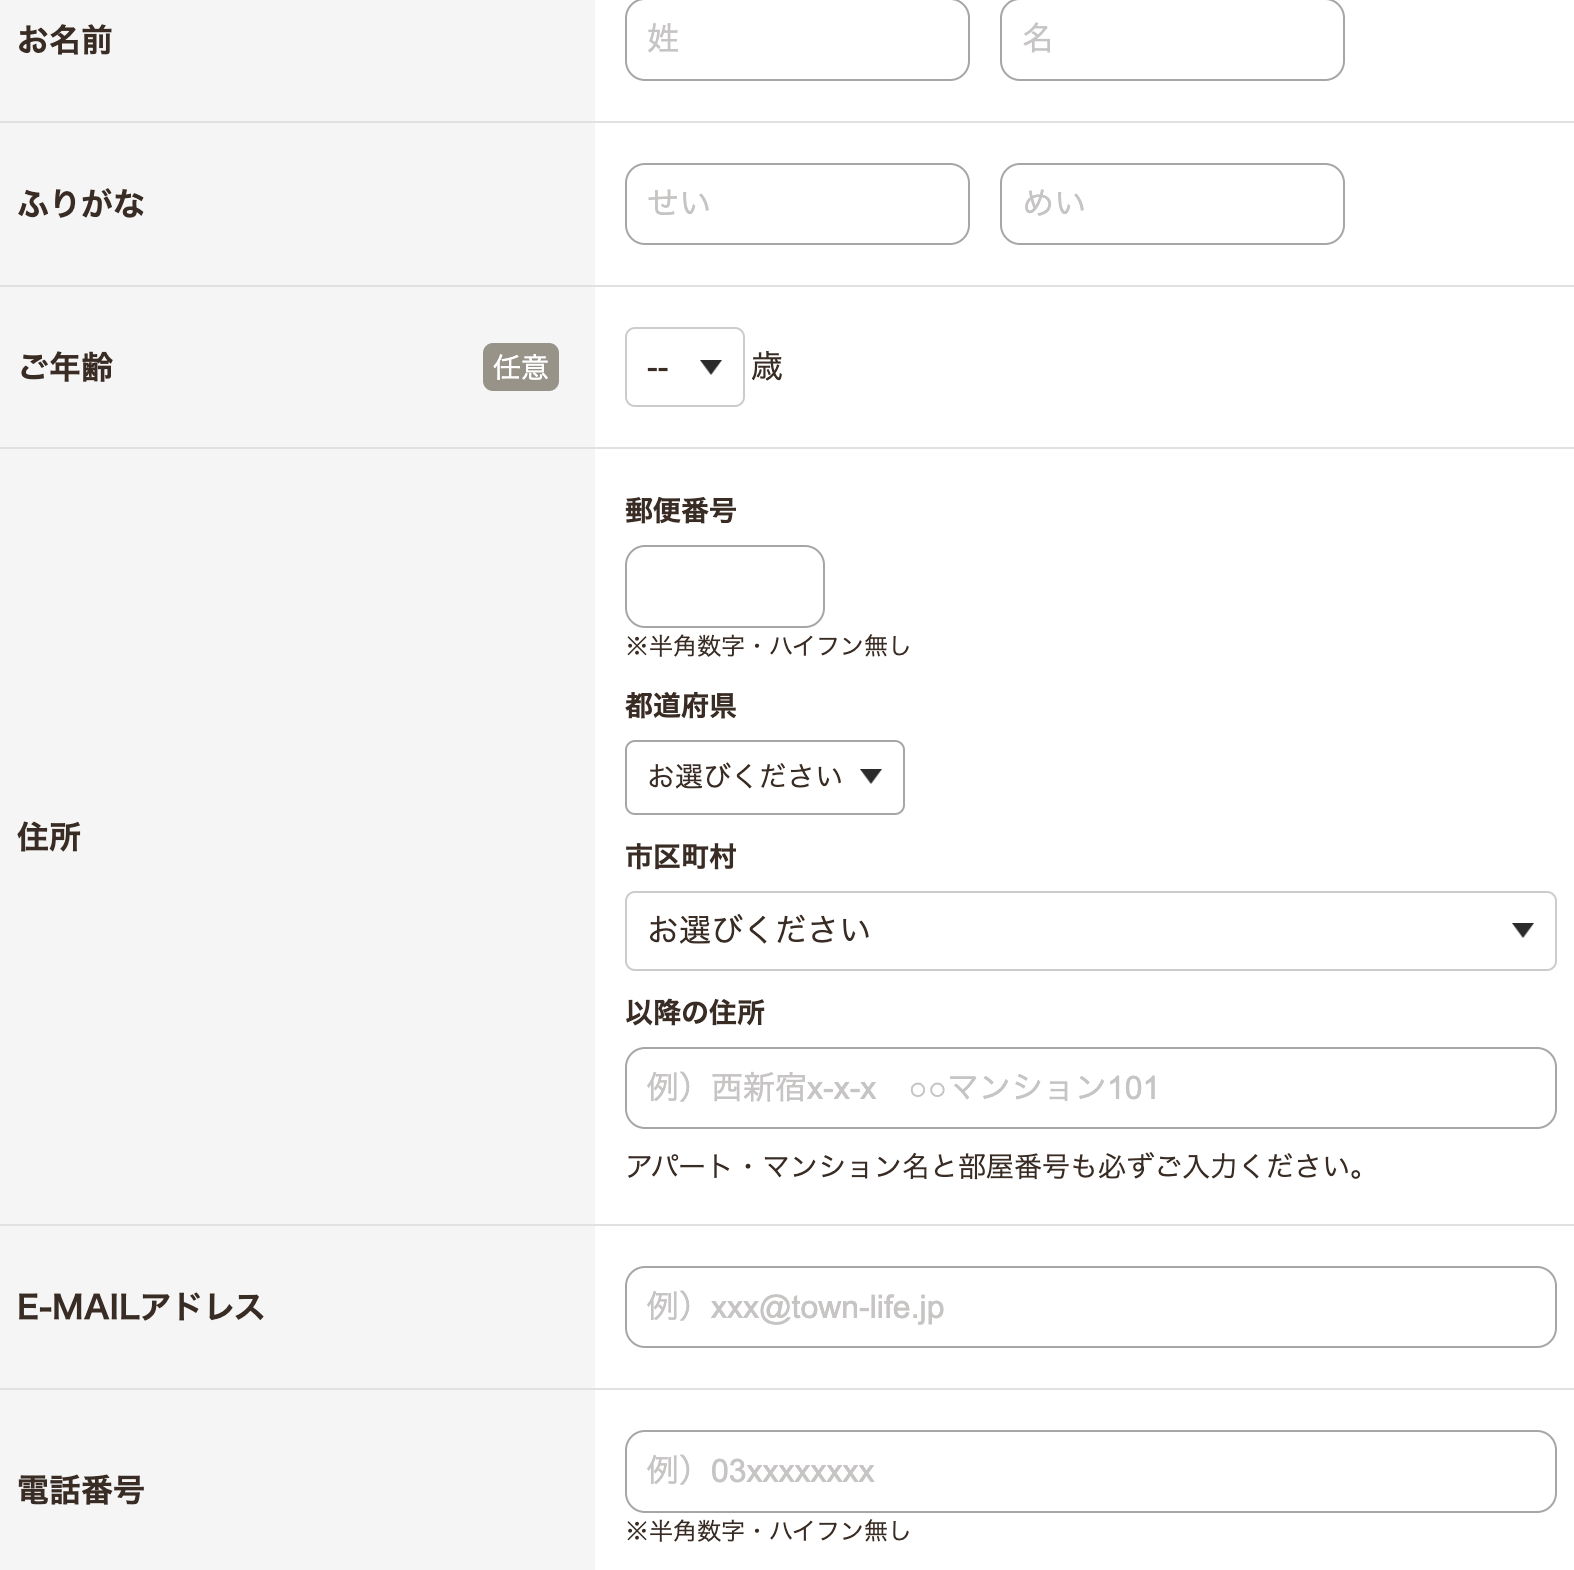
Task: Click the 任意 badge next to ご年齢
Action: (x=521, y=367)
